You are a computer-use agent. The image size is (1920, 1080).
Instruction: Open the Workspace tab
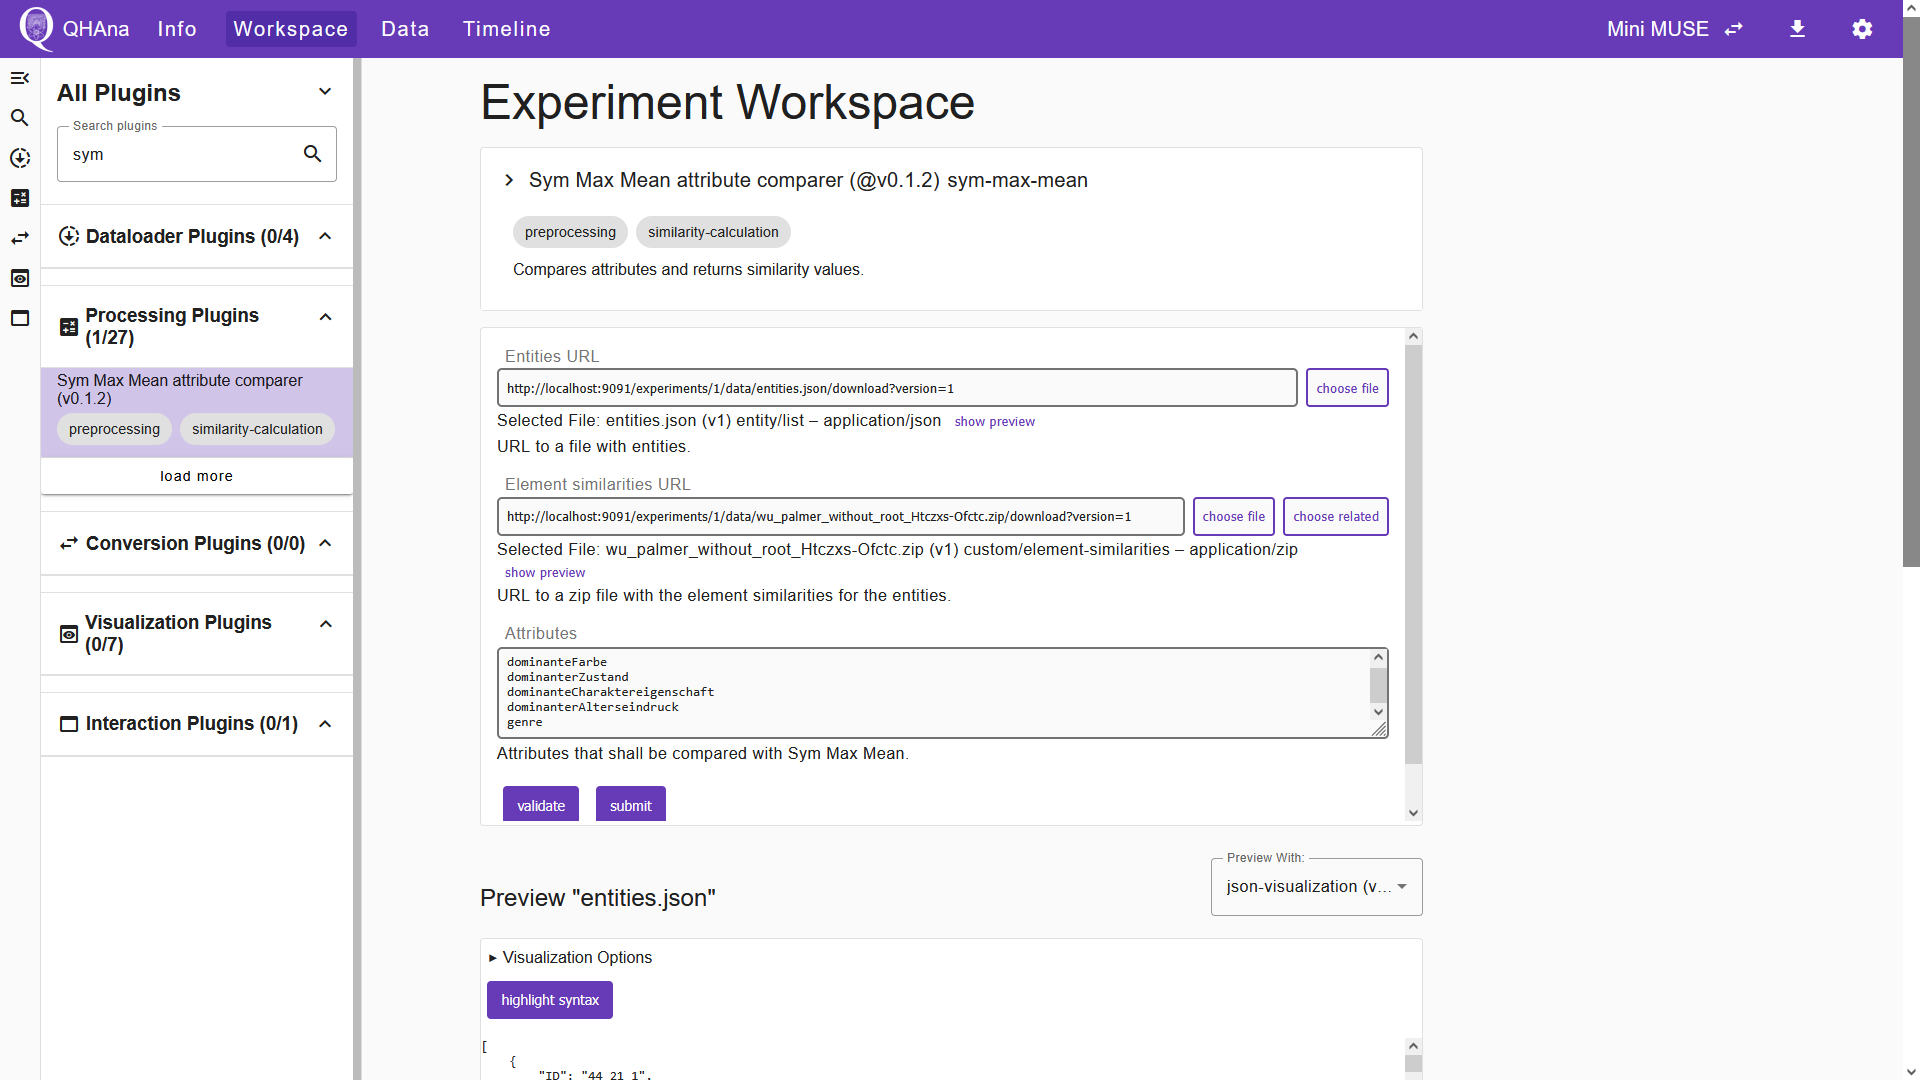click(291, 29)
